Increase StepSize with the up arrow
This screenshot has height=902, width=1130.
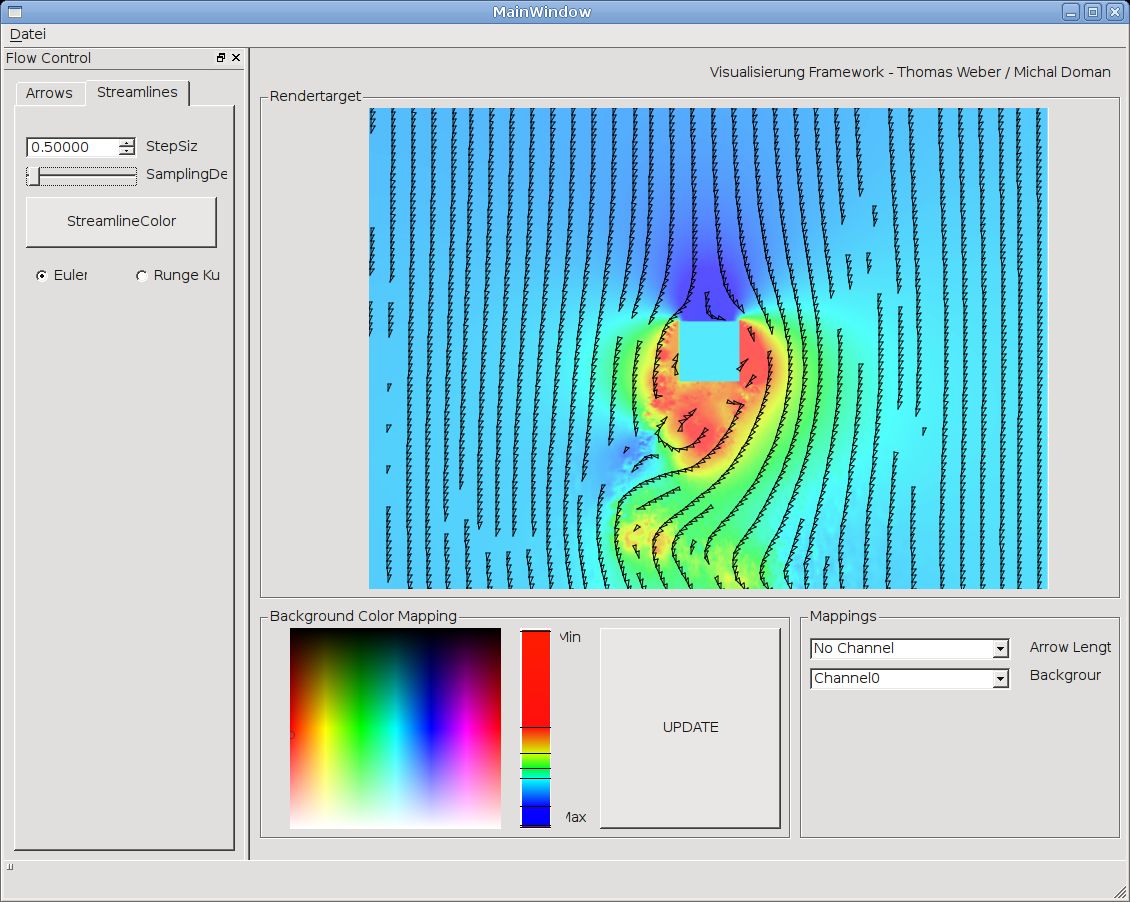(x=126, y=143)
